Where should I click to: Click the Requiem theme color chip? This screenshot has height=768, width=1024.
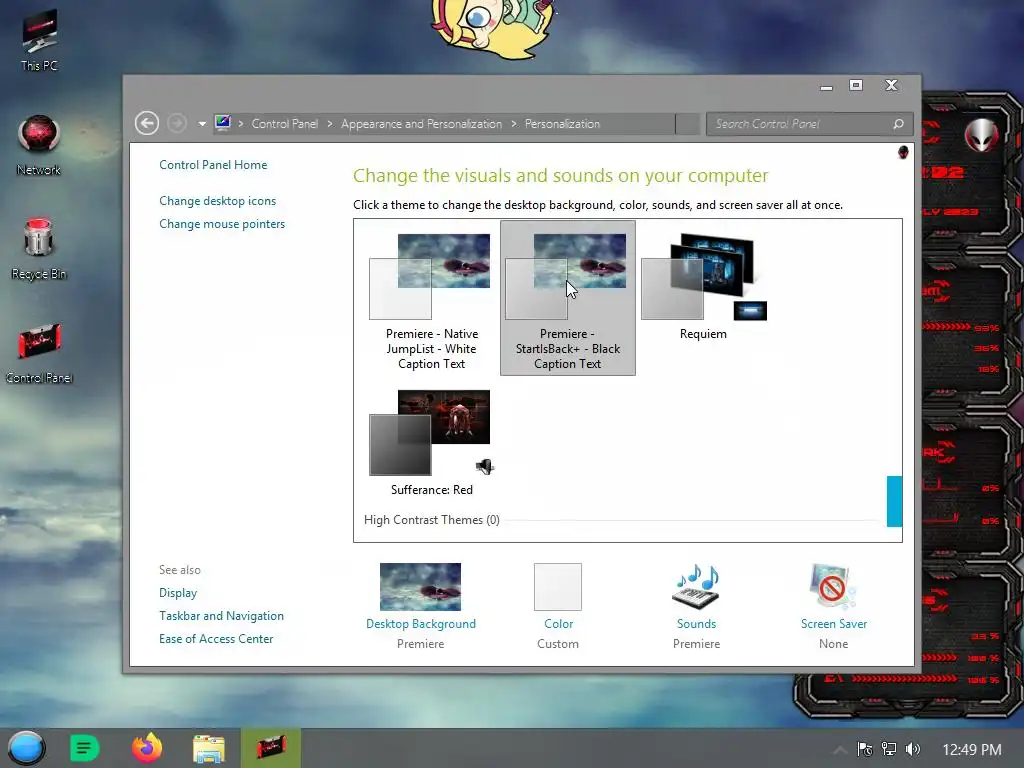pos(672,289)
